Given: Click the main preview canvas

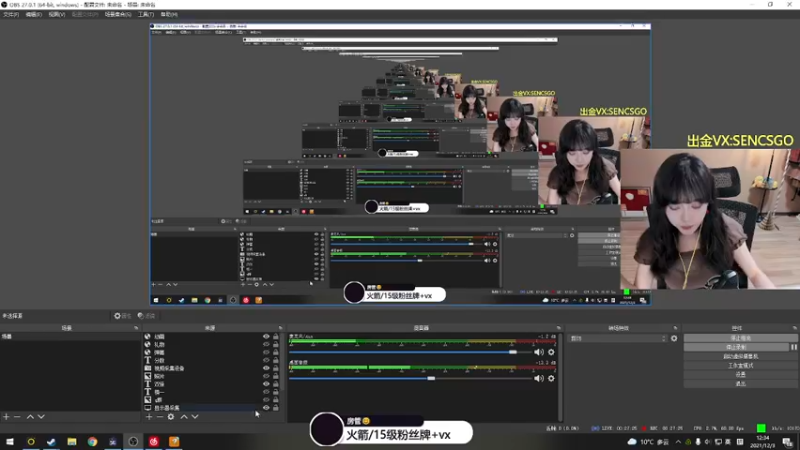Looking at the screenshot, I should (x=400, y=164).
